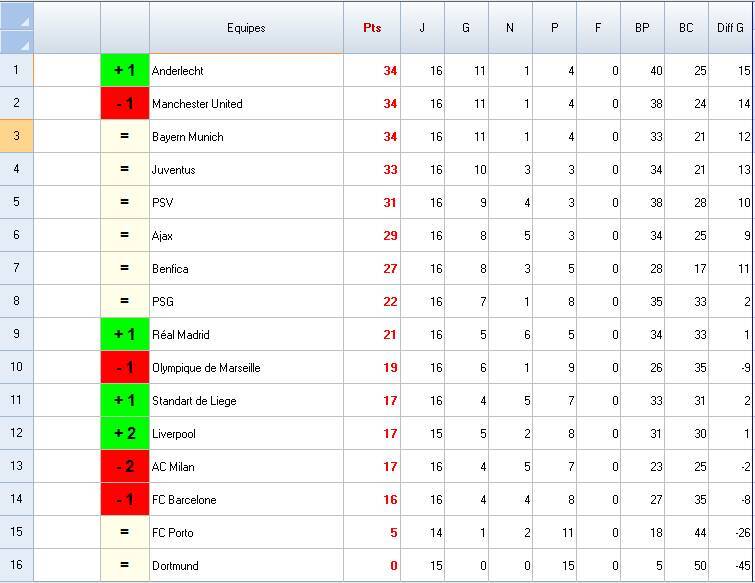755x583 pixels.
Task: Select row header number 3
Action: (x=16, y=137)
